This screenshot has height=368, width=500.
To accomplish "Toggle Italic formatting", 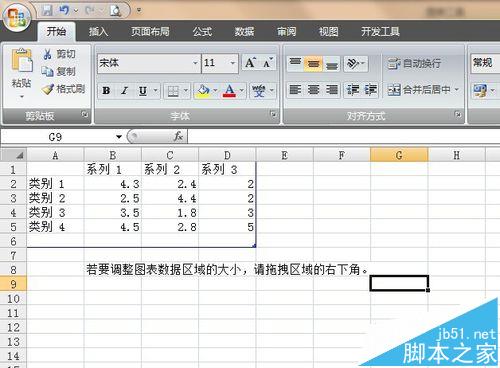I will pyautogui.click(x=125, y=90).
